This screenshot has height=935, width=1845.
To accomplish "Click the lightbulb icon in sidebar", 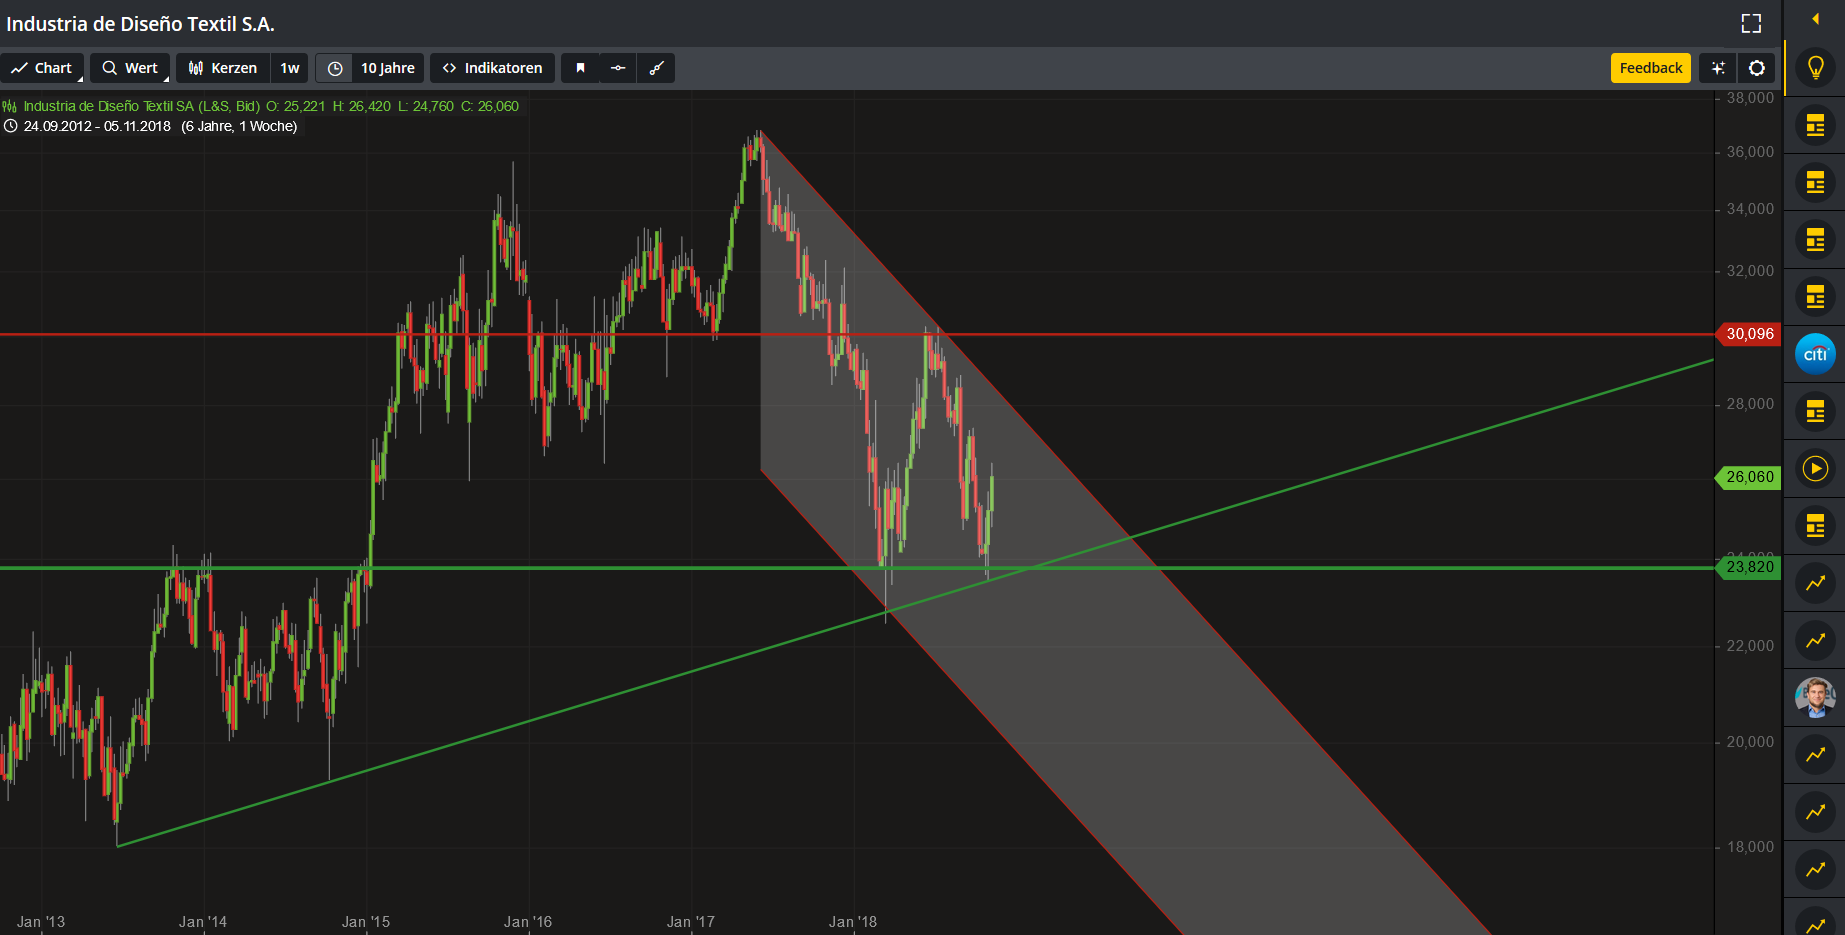I will pos(1815,68).
